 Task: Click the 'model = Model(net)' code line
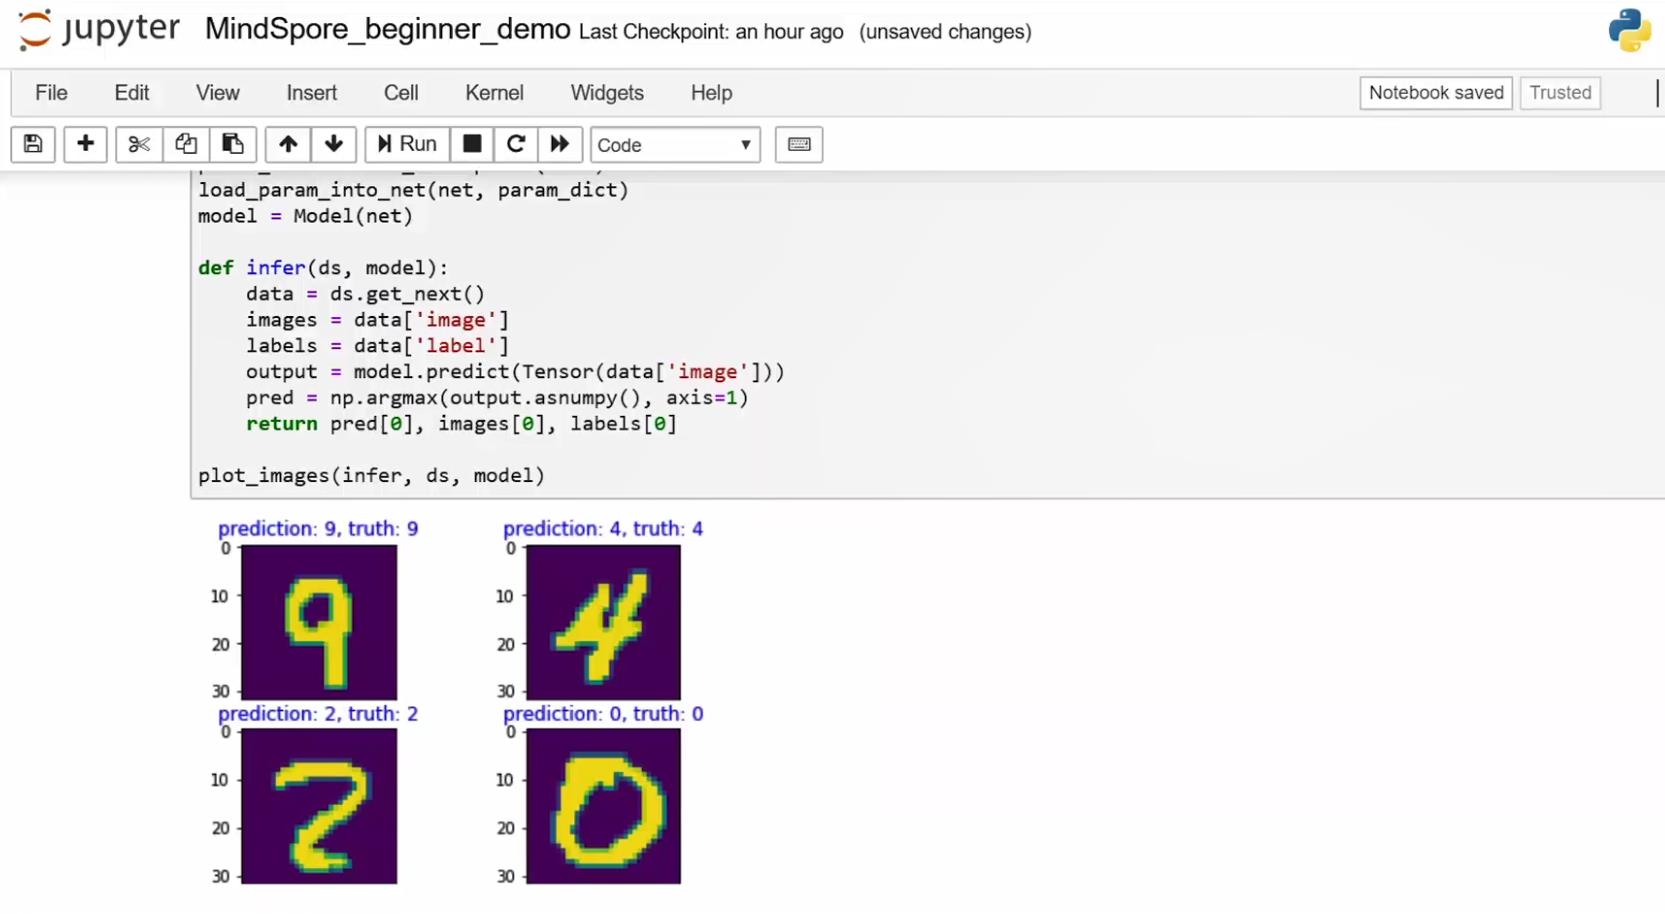[x=305, y=216]
